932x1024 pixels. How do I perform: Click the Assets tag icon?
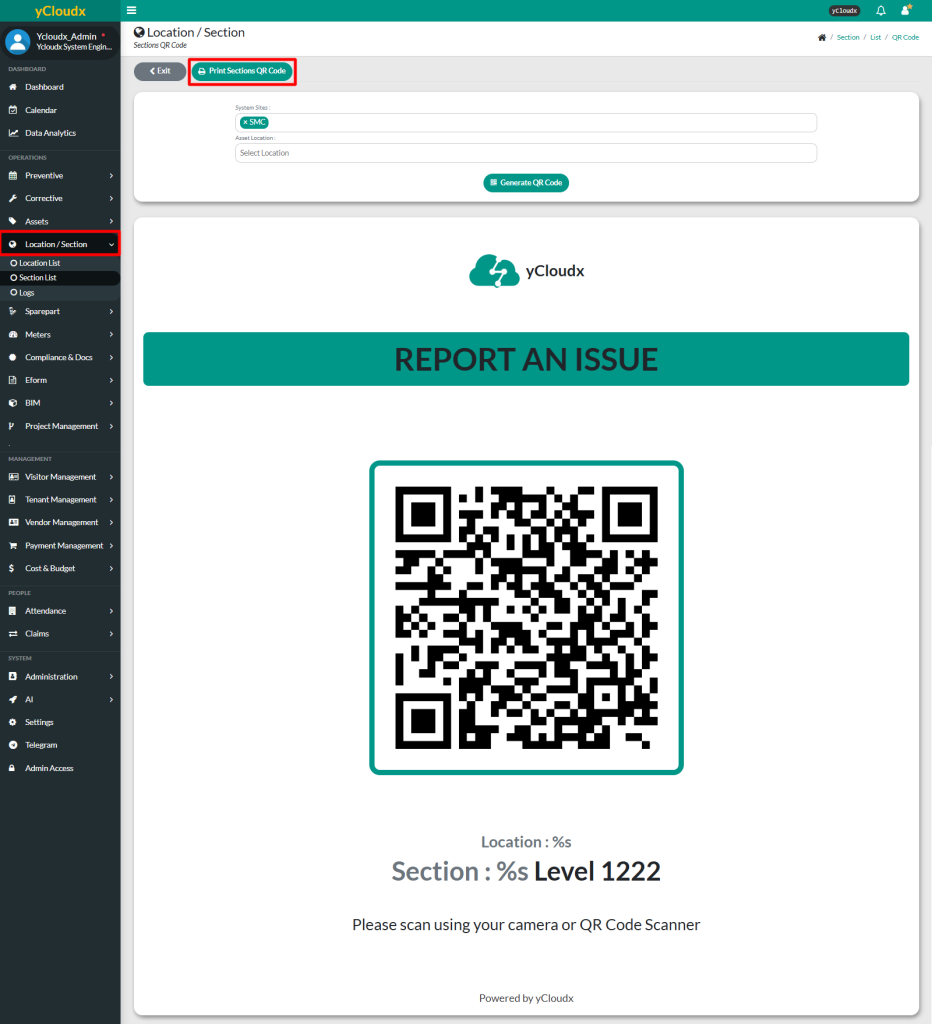tap(13, 221)
